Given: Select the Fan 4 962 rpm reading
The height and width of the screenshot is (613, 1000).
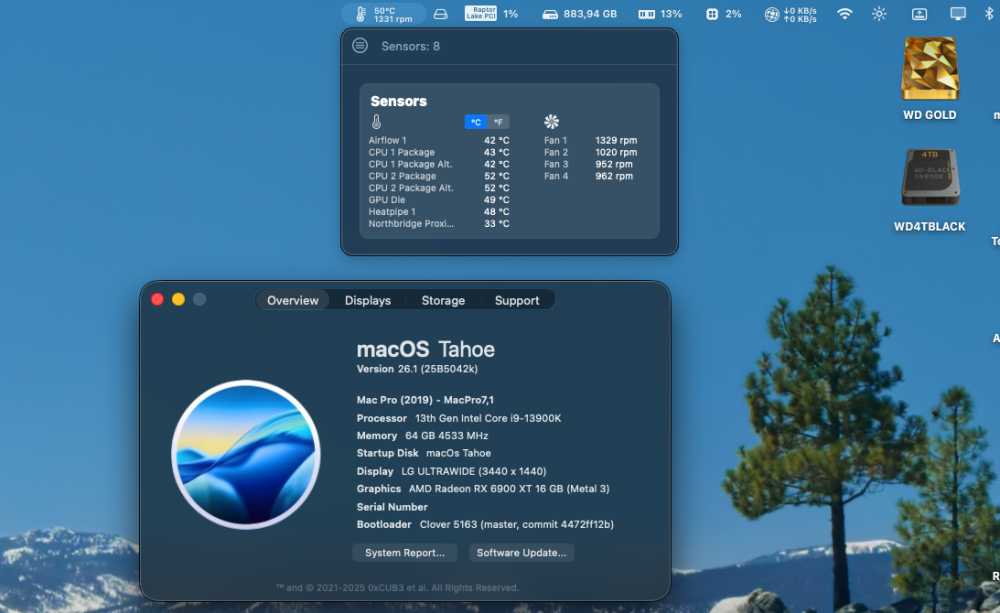Looking at the screenshot, I should point(589,176).
